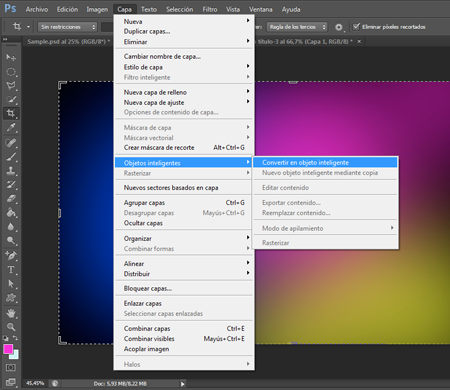The width and height of the screenshot is (450, 390).
Task: Open the Ventana menu
Action: pyautogui.click(x=261, y=9)
